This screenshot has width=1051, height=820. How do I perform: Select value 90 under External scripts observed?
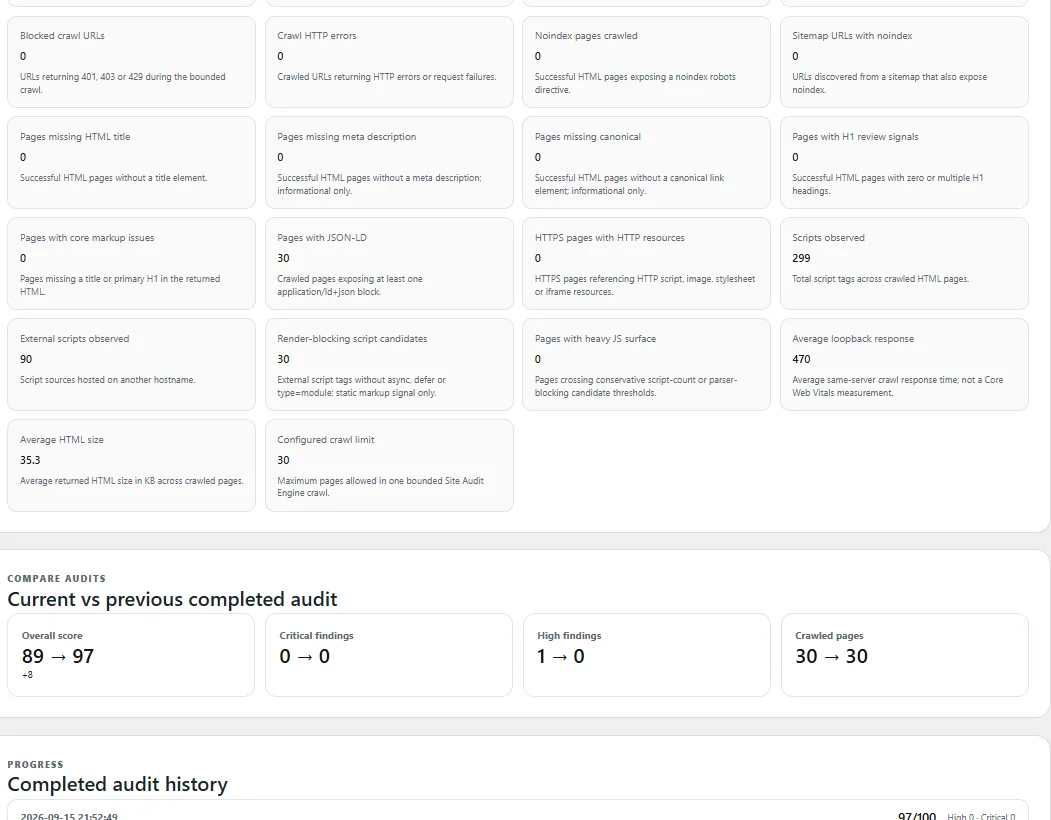pos(26,359)
